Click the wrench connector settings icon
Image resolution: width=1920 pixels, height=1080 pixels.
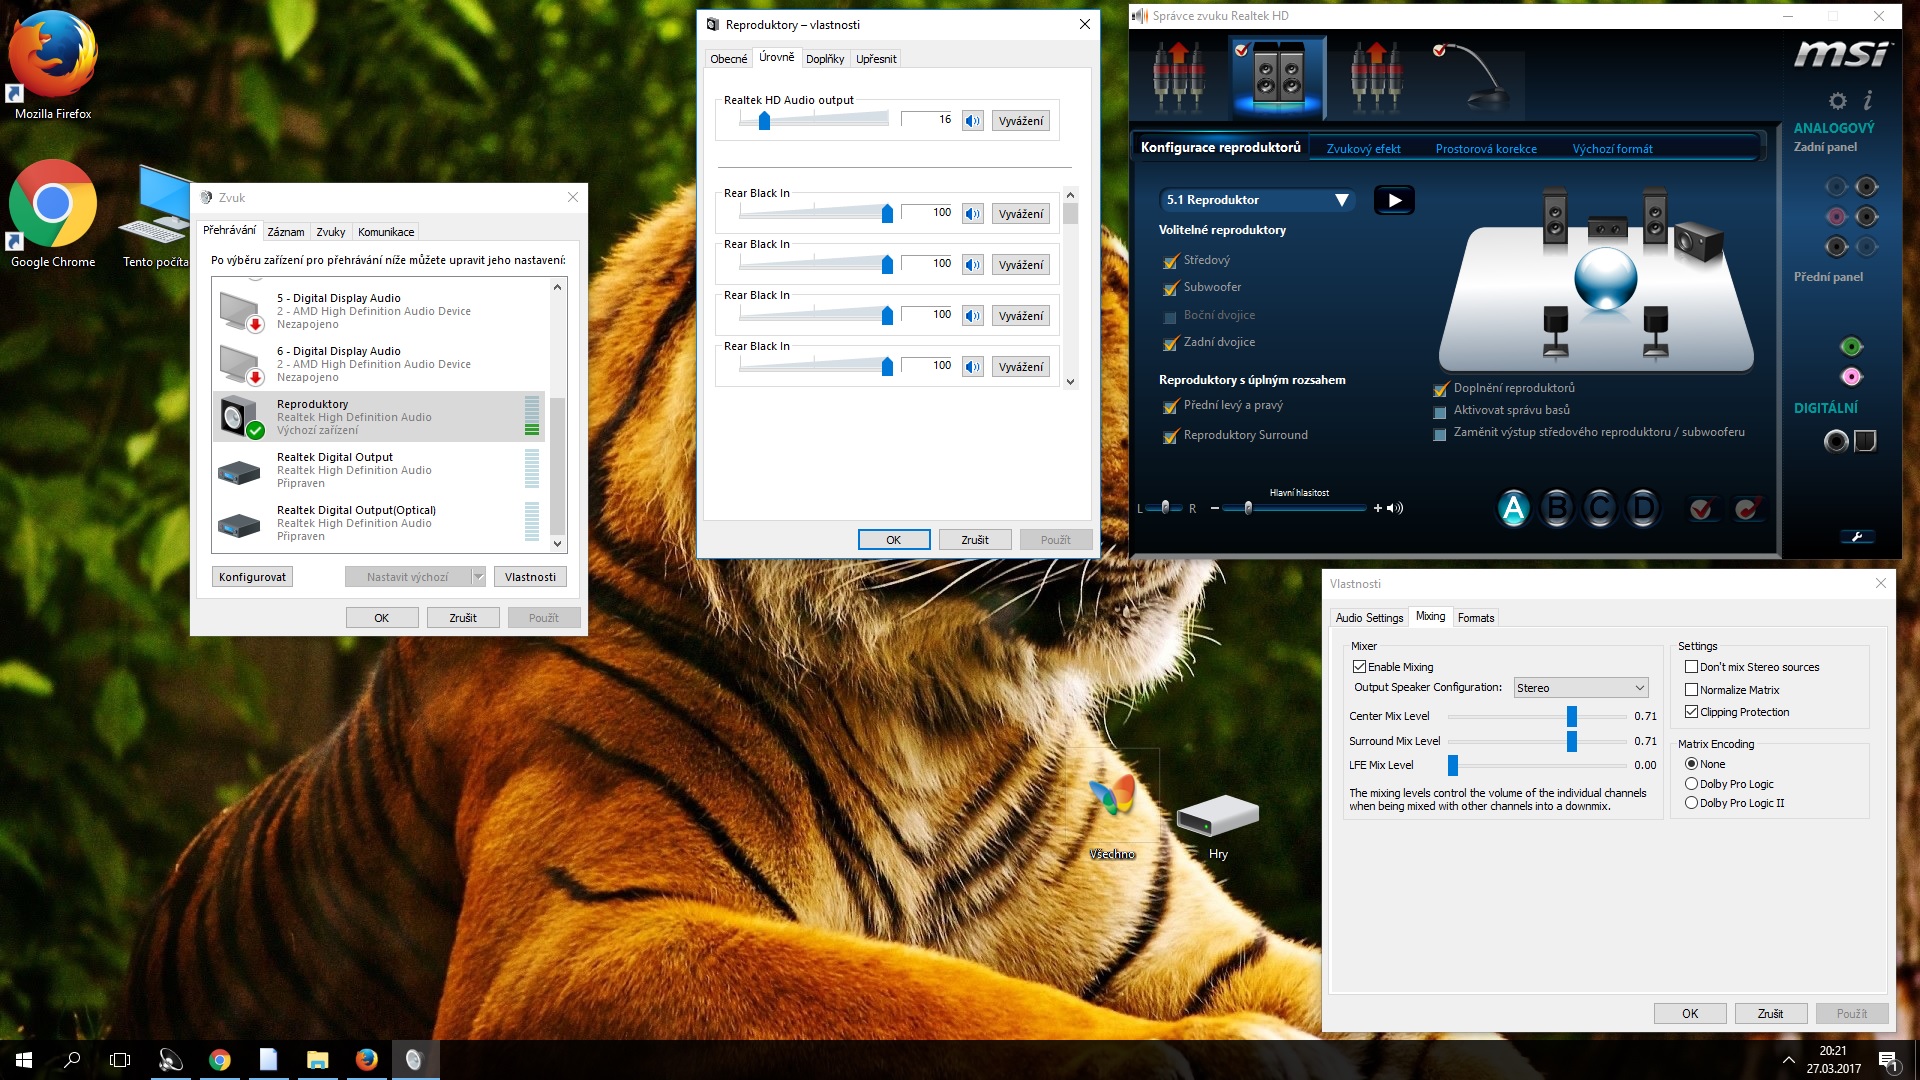[x=1856, y=537]
